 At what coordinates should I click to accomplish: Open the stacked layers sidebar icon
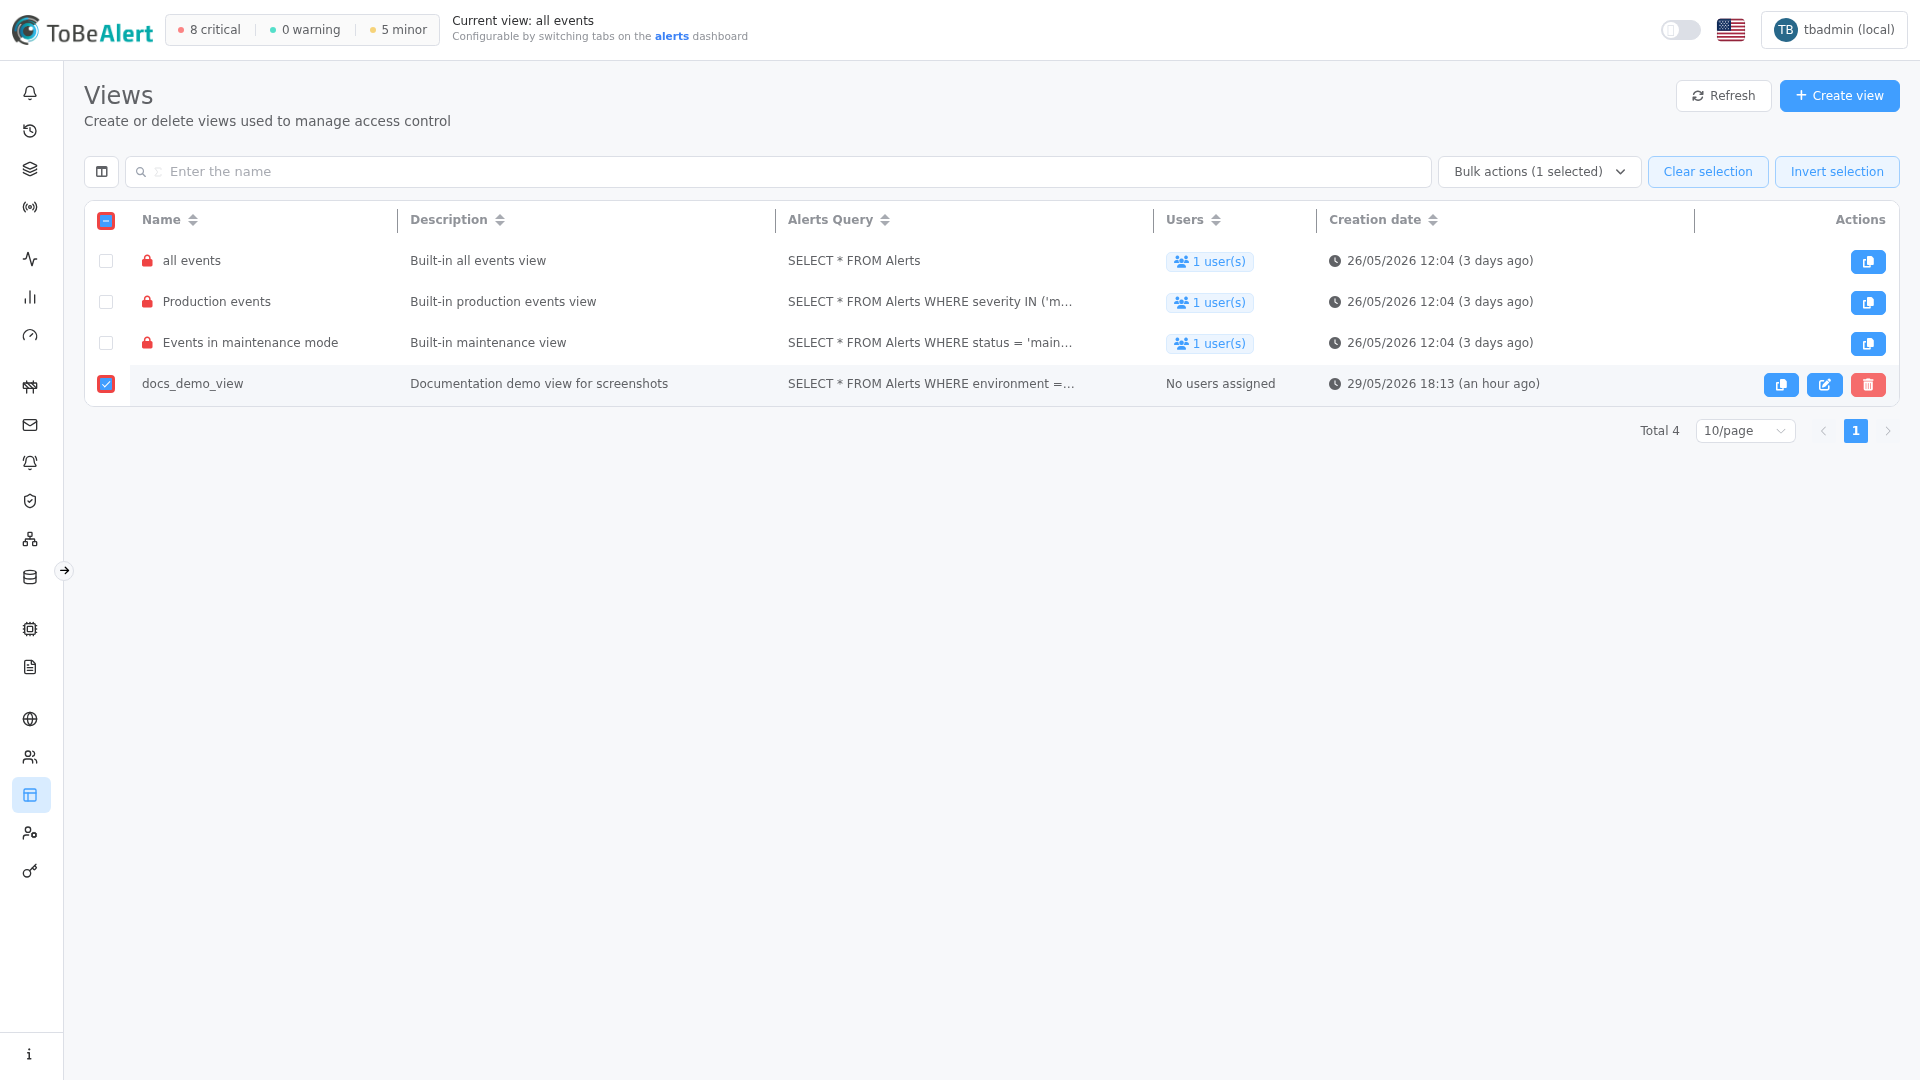click(30, 169)
